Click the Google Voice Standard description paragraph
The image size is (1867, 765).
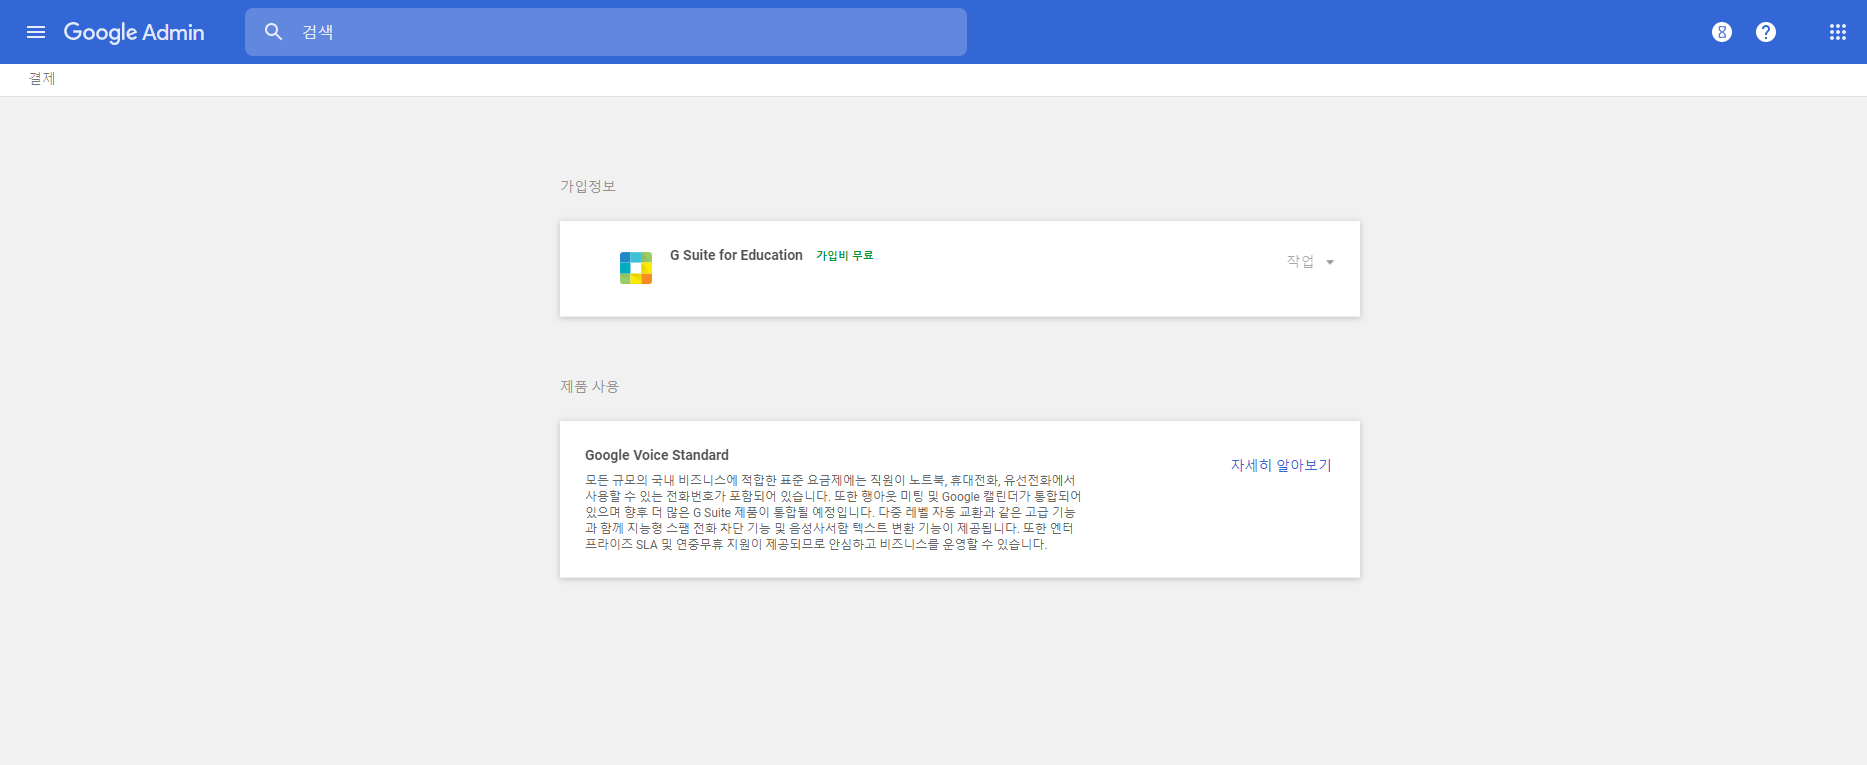833,512
